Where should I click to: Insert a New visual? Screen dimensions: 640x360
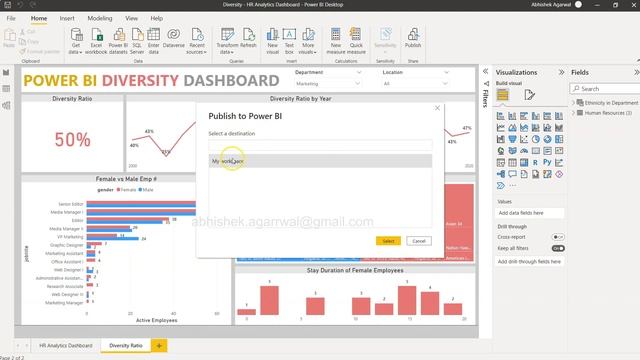click(x=272, y=41)
